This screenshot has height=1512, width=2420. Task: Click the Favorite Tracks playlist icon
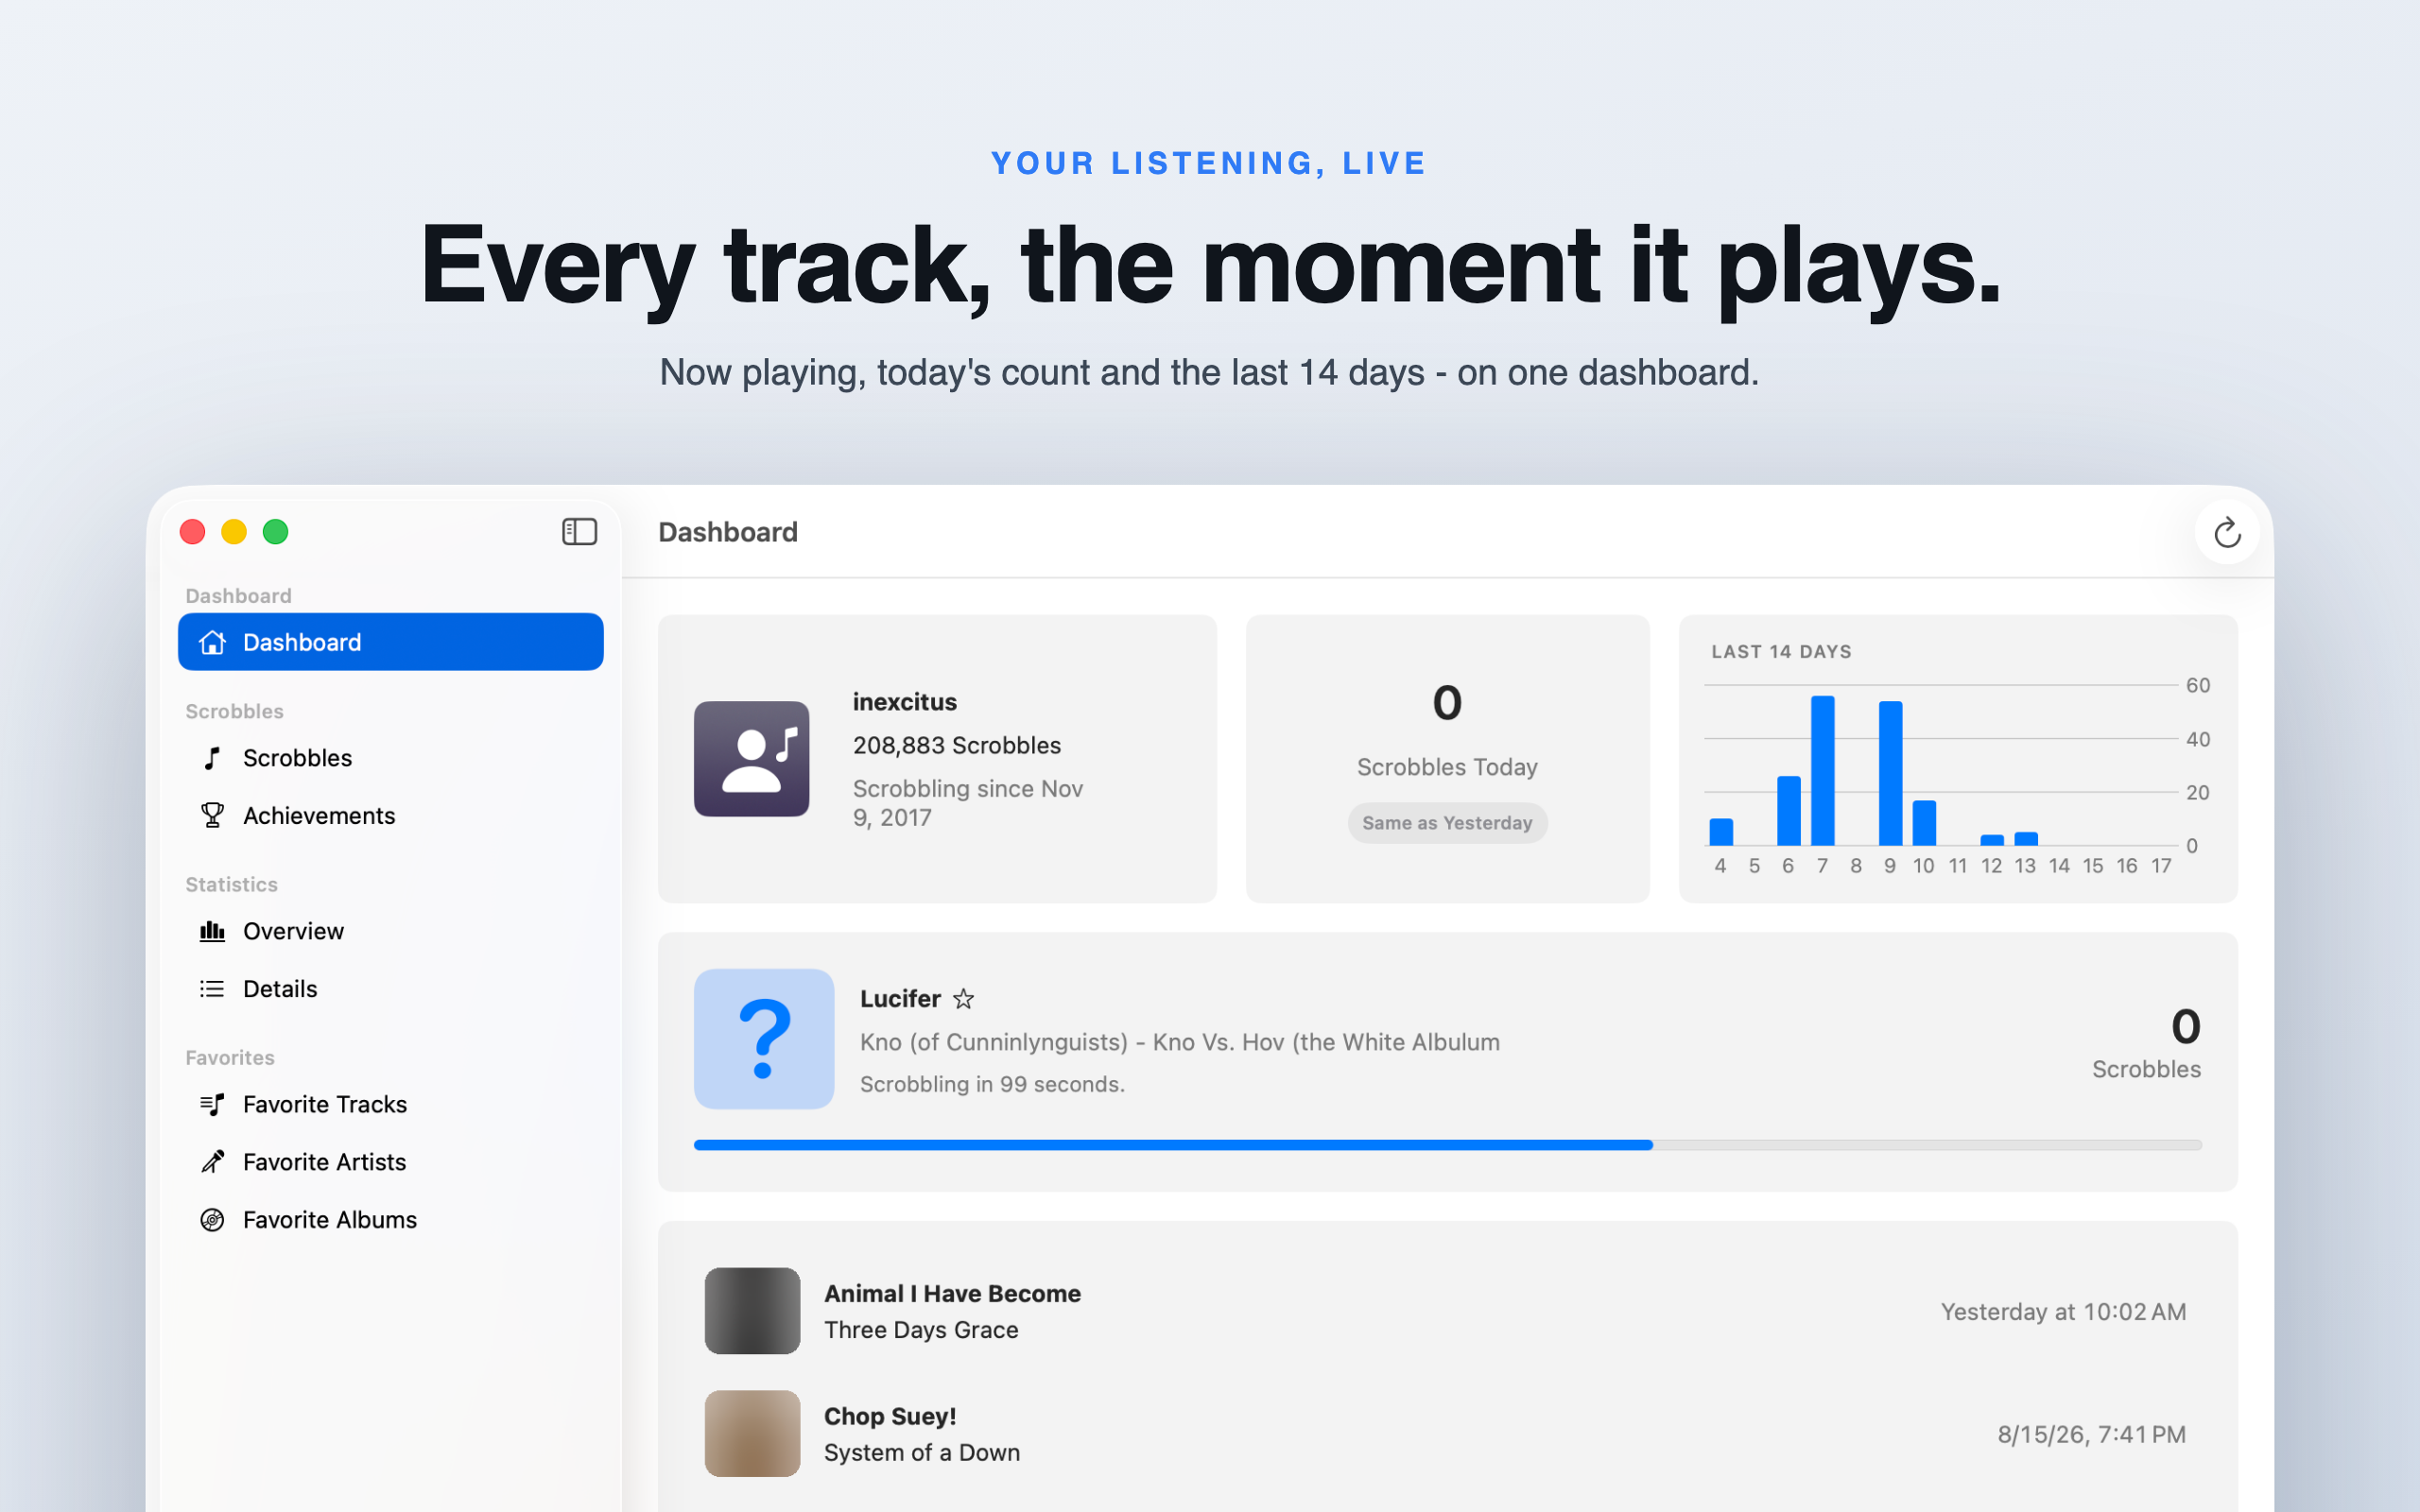[212, 1104]
